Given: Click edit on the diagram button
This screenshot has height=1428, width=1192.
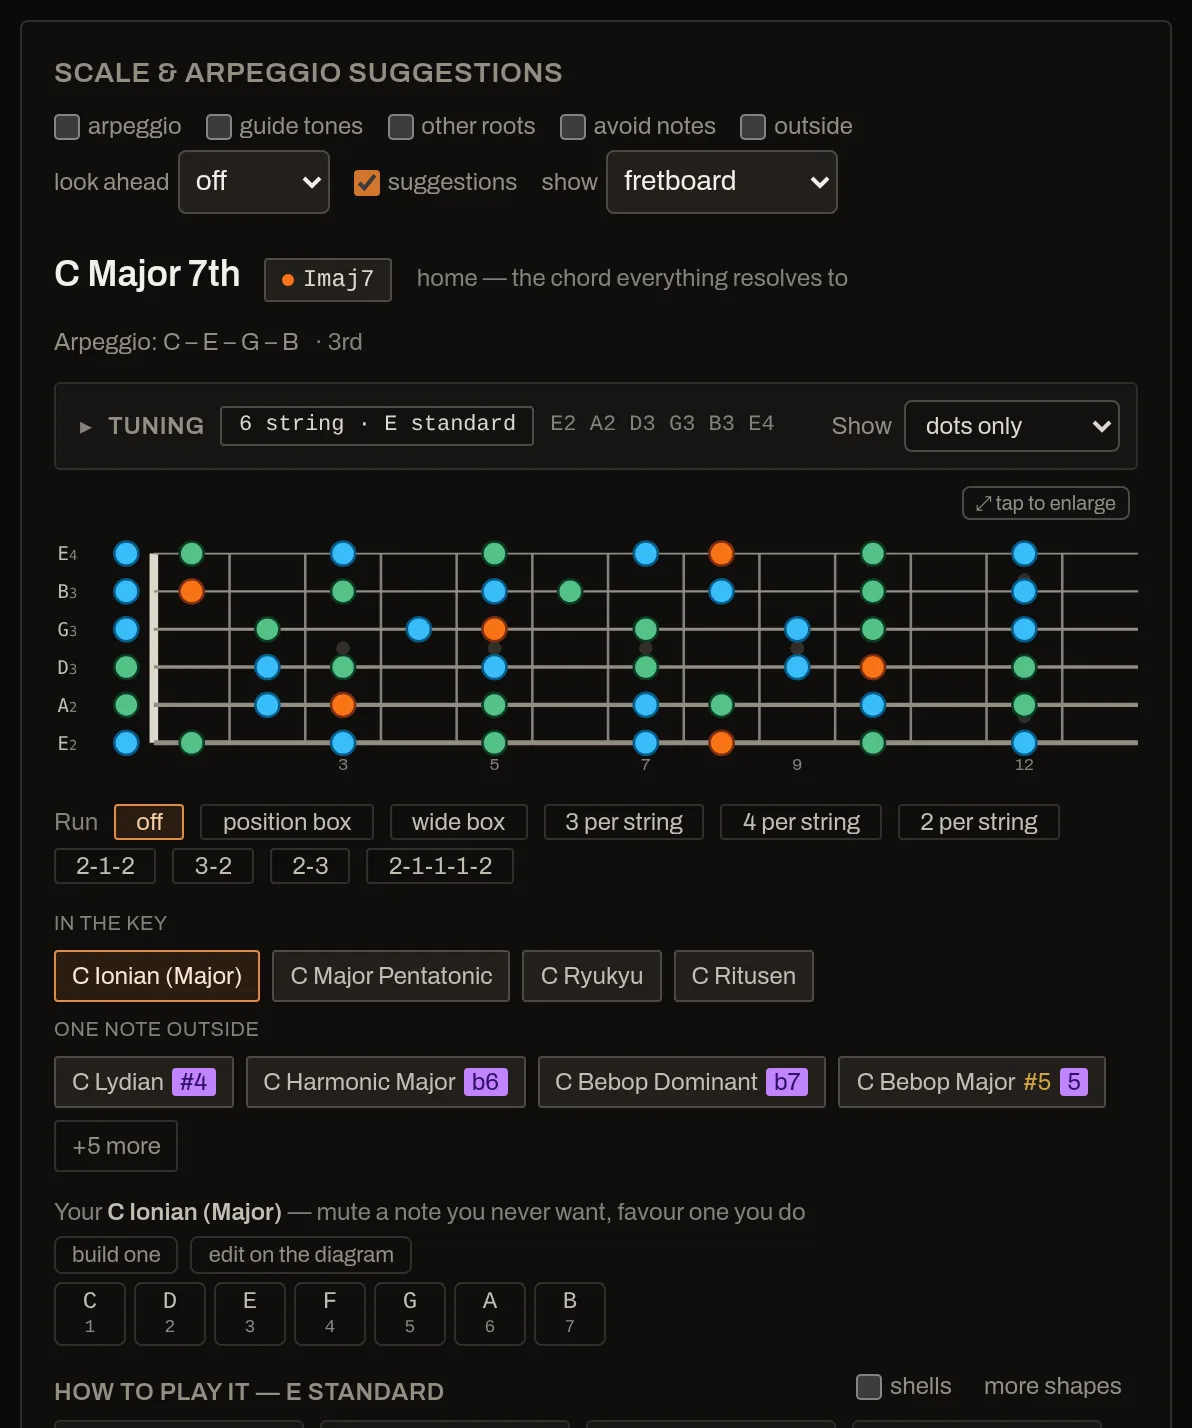Looking at the screenshot, I should pyautogui.click(x=301, y=1255).
